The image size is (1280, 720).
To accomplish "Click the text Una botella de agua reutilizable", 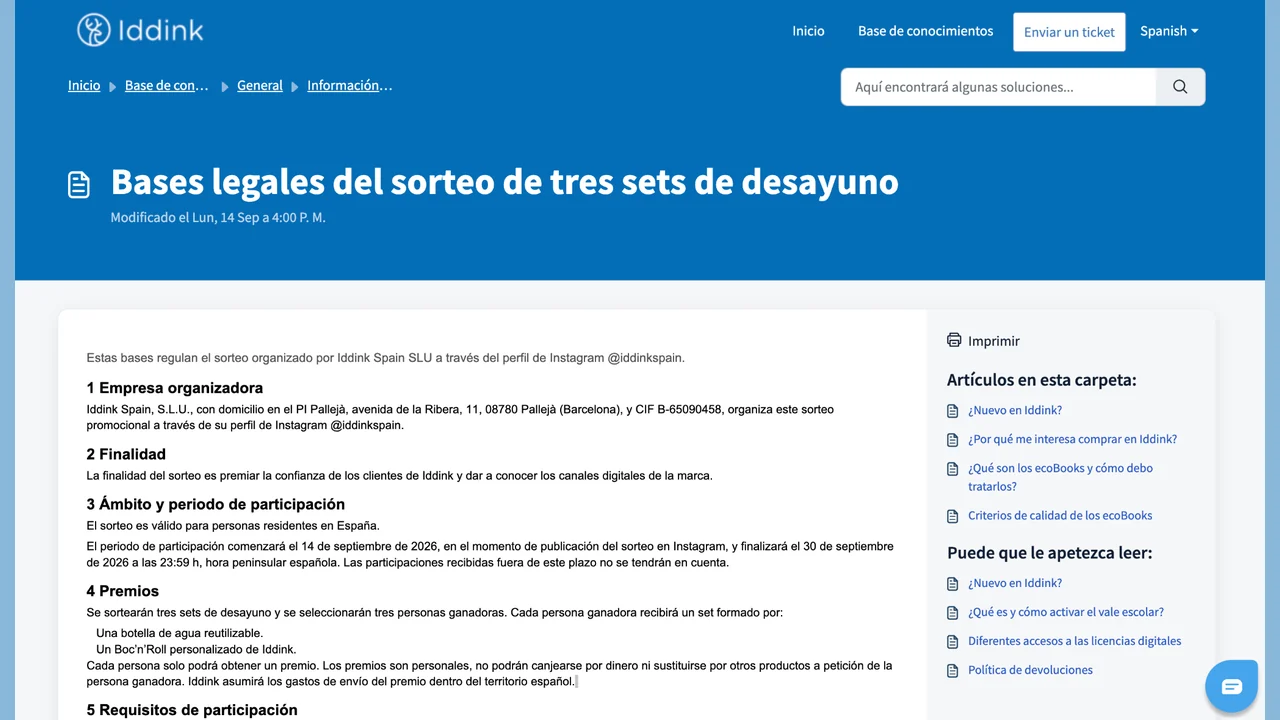I will 180,633.
